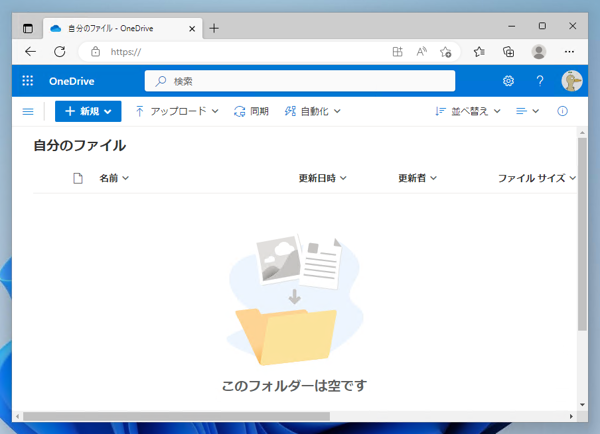Viewport: 600px width, 434px height.
Task: Open the Collections panel
Action: 509,52
